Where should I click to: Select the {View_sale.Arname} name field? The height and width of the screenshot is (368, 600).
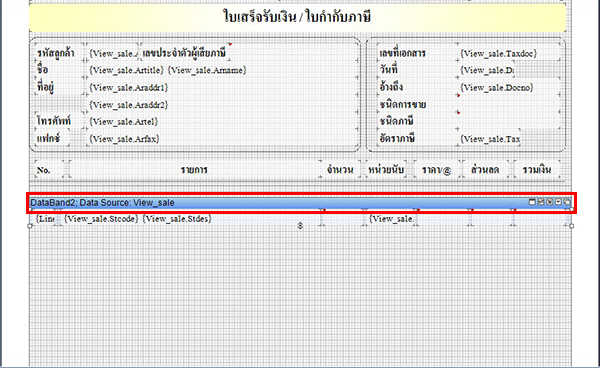[x=207, y=70]
